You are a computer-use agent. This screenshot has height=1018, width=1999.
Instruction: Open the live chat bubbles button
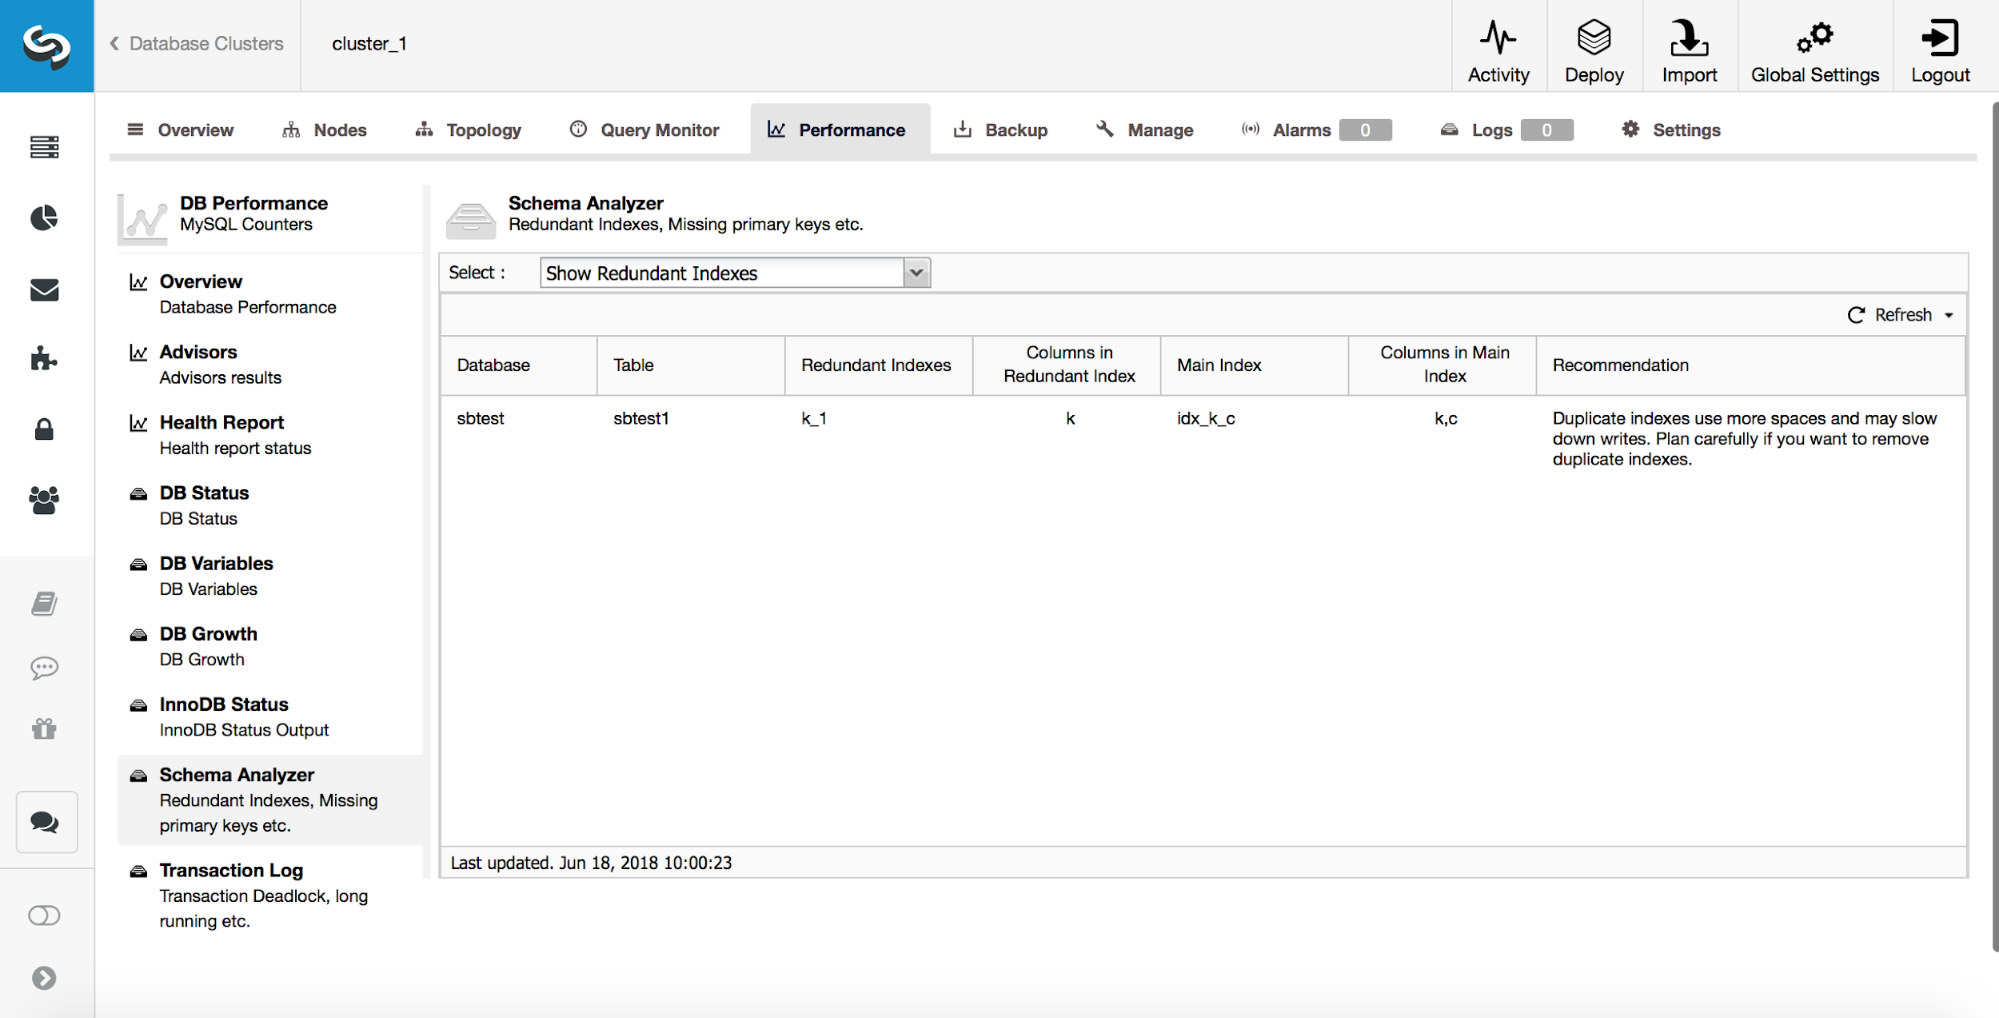pos(46,822)
